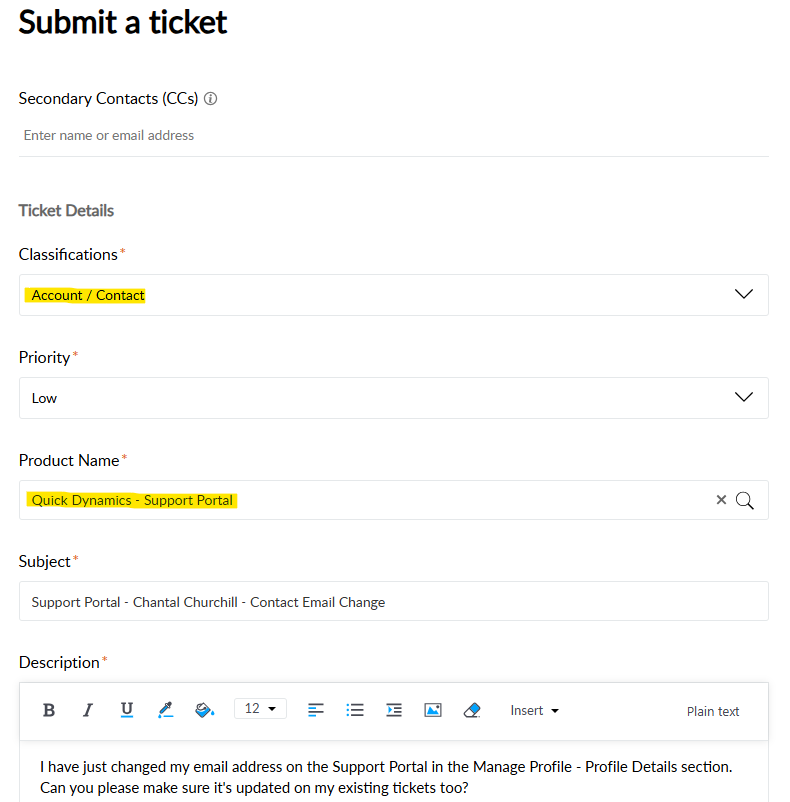790x802 pixels.
Task: Apply italic formatting to description text
Action: coord(88,710)
